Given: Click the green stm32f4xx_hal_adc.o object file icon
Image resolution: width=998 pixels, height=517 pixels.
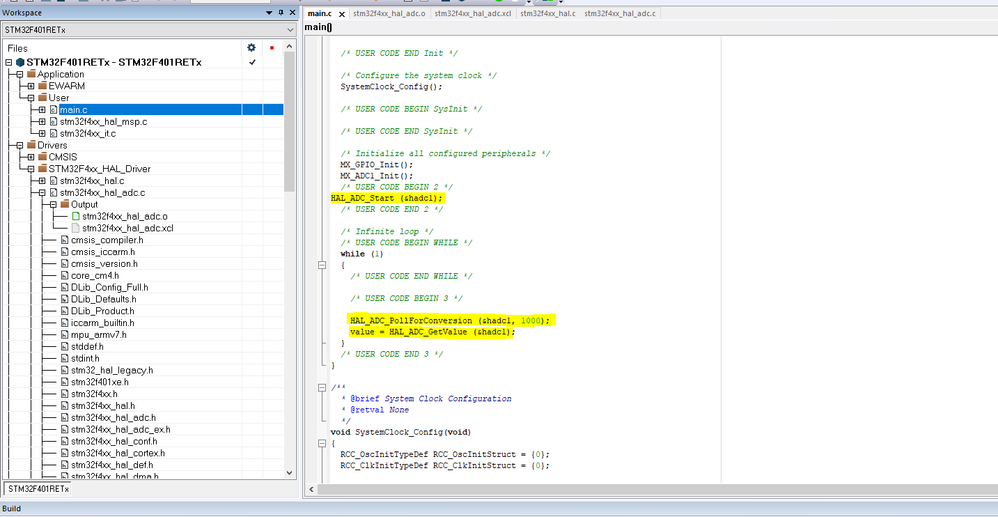Looking at the screenshot, I should [74, 216].
